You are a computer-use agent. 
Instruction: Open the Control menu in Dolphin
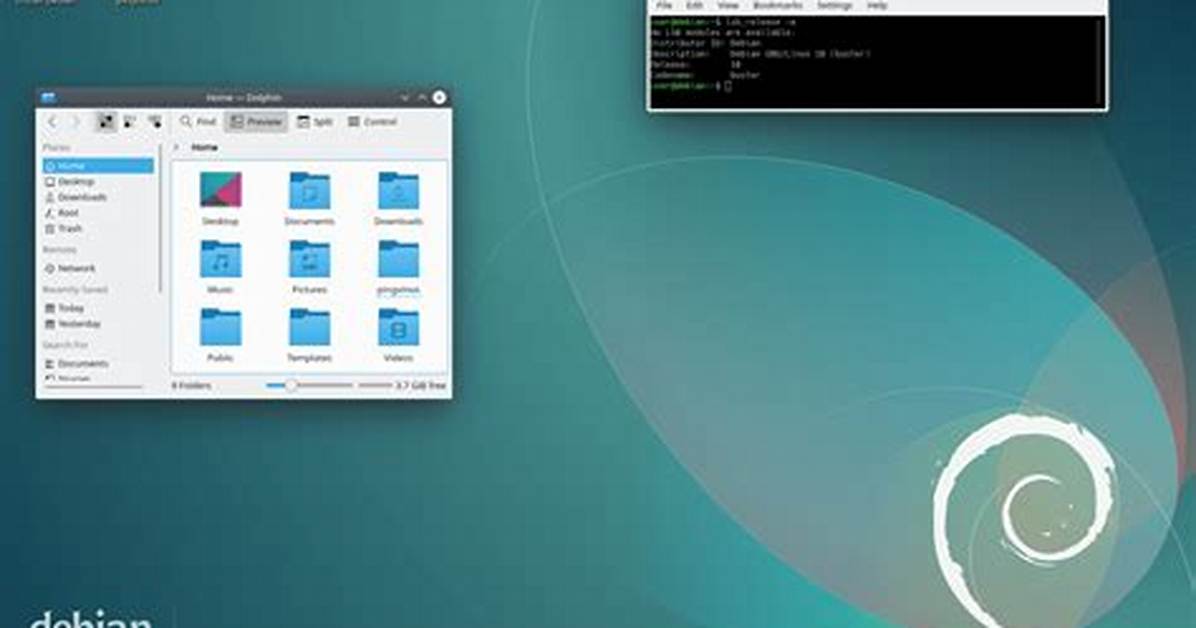pos(372,121)
